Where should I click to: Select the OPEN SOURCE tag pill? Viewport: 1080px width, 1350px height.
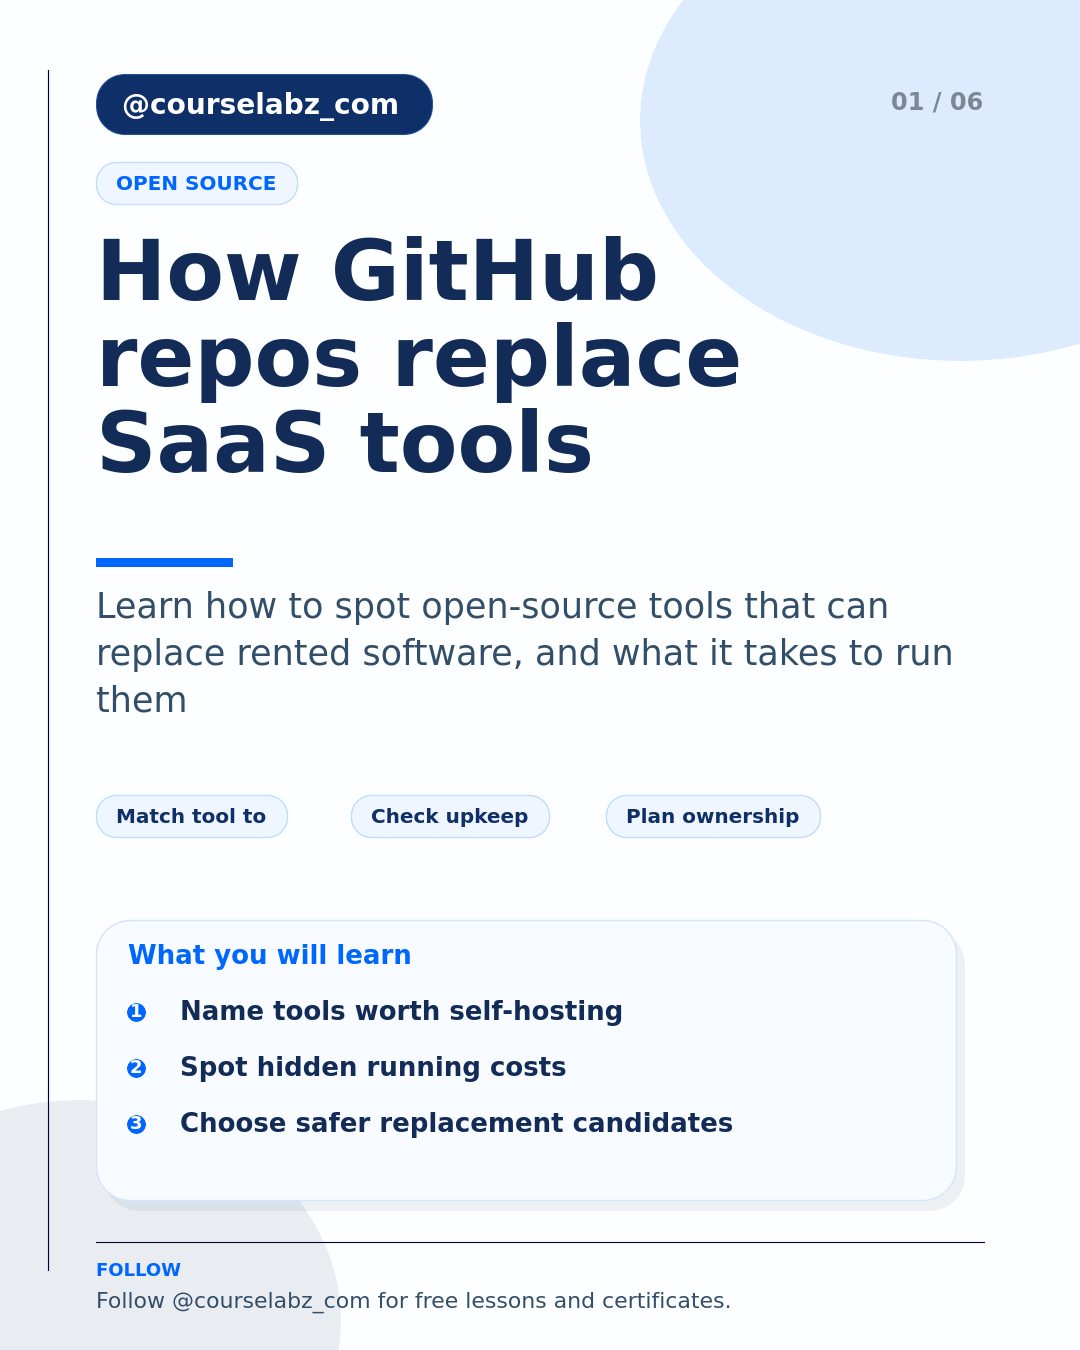(x=197, y=184)
